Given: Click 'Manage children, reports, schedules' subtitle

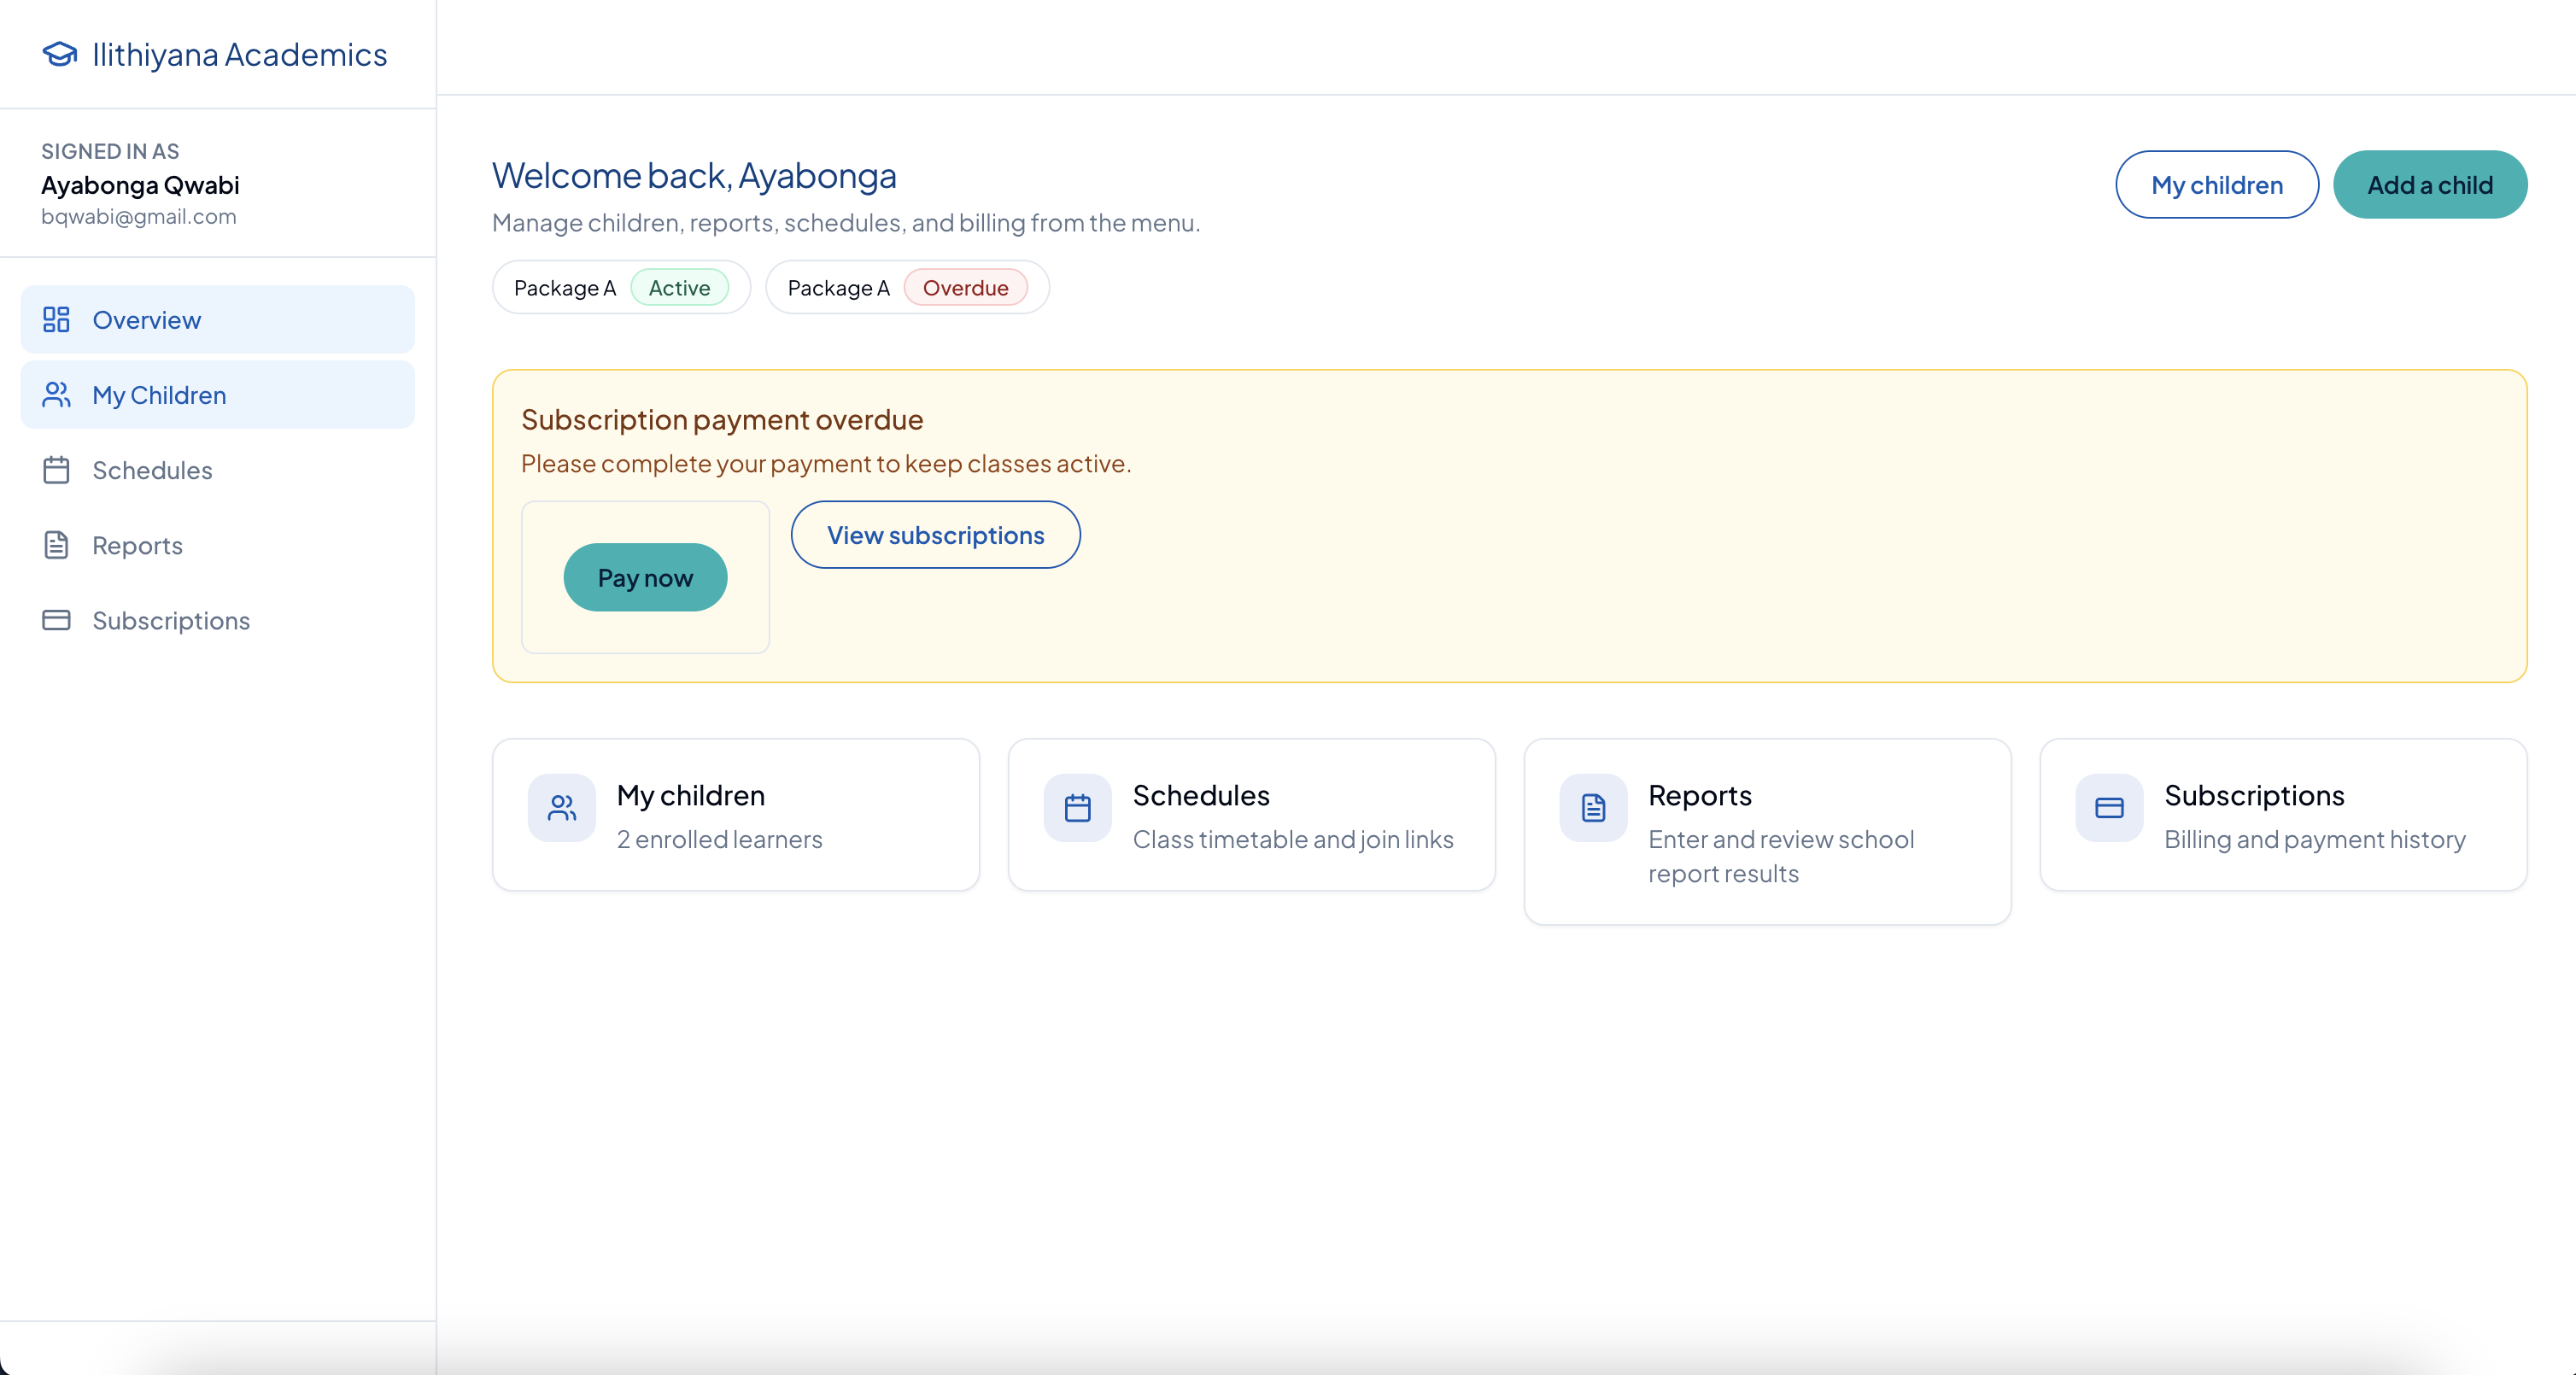Looking at the screenshot, I should [846, 222].
